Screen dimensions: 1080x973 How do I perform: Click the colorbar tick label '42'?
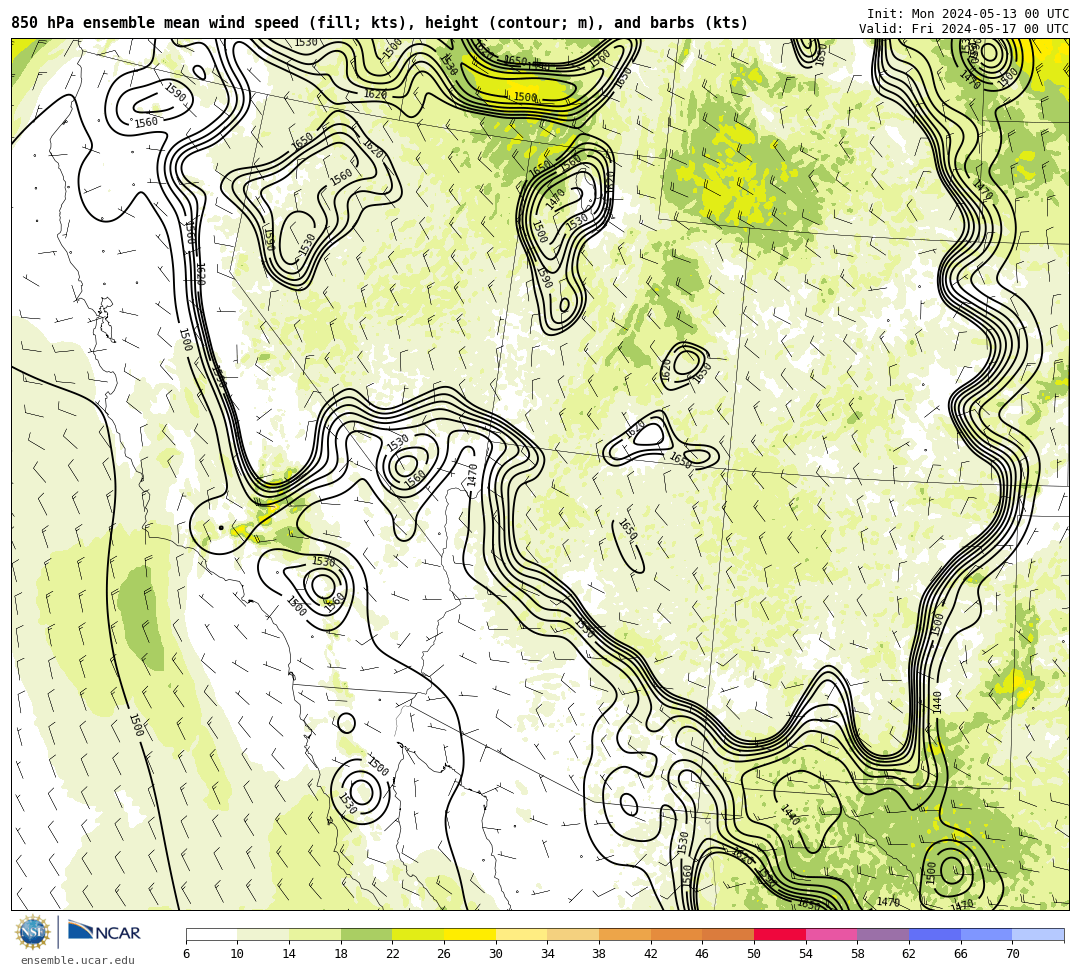651,954
